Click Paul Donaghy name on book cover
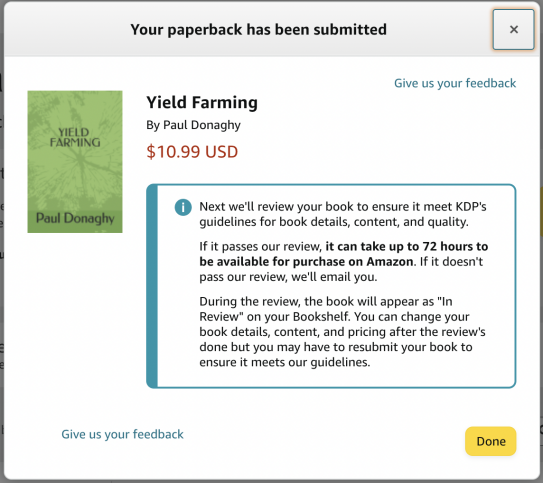The image size is (543, 483). tap(75, 218)
